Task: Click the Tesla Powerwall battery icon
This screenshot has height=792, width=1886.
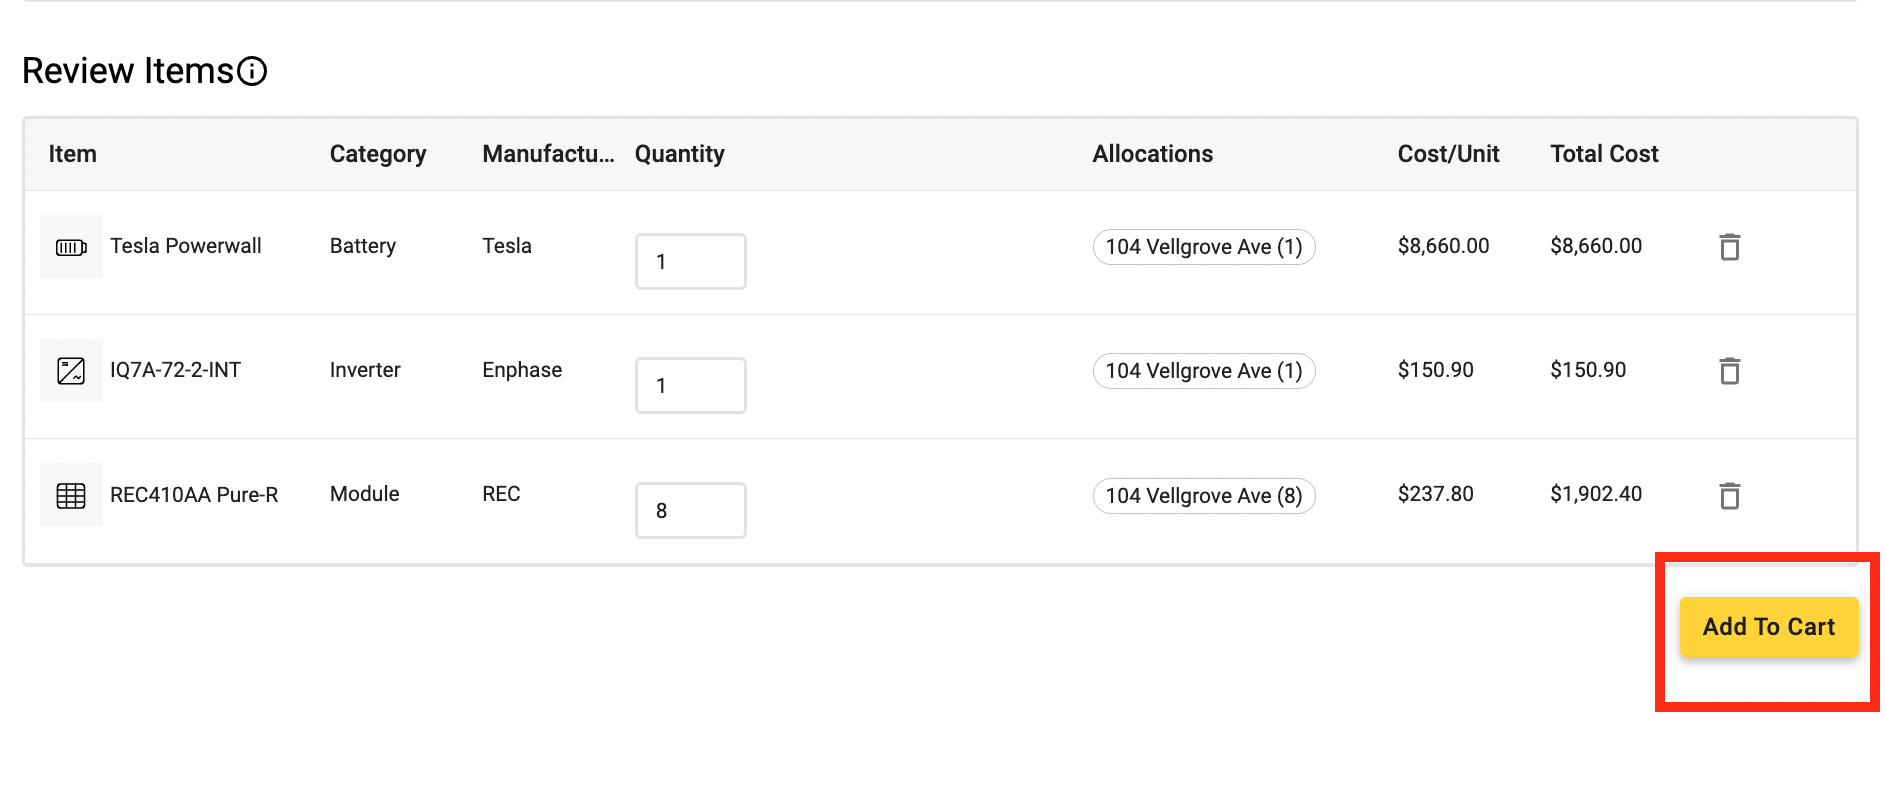Action: [x=71, y=247]
